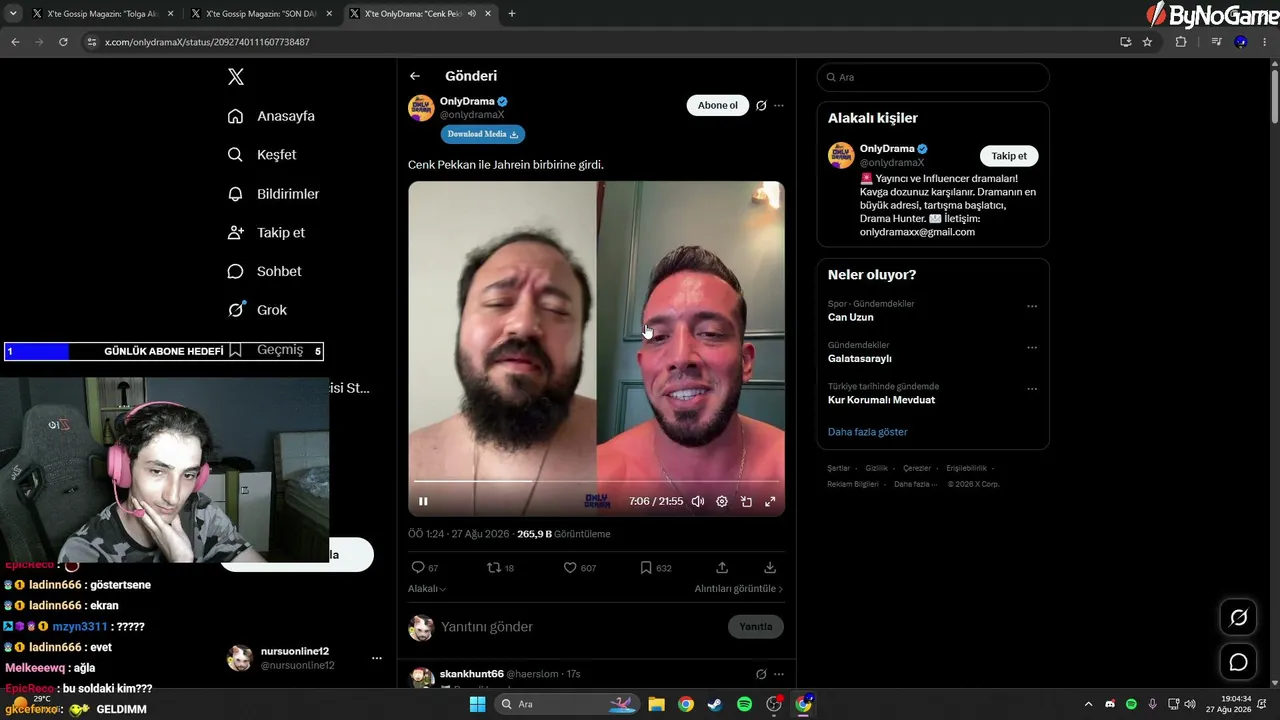Open Grok from the sidebar
The height and width of the screenshot is (720, 1280).
(x=257, y=310)
